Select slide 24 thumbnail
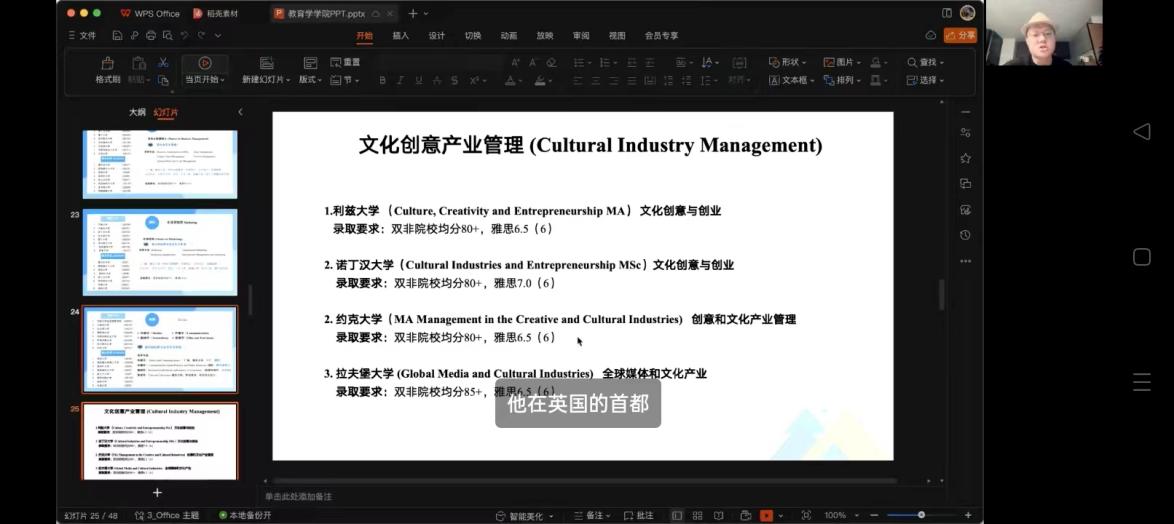 pos(159,349)
